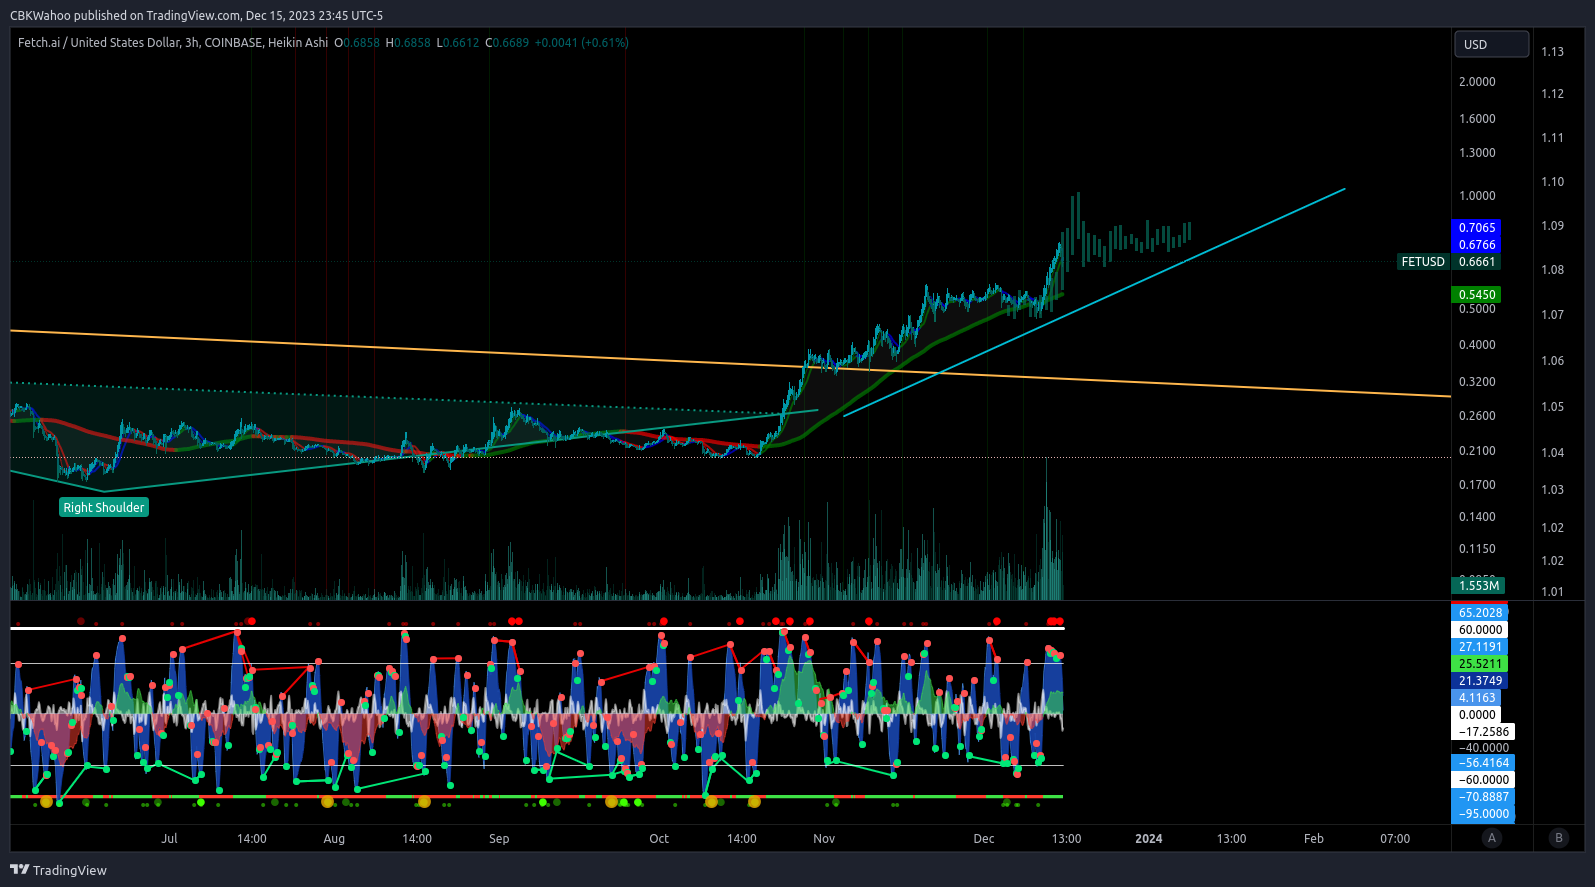Toggle the B scale button
The width and height of the screenshot is (1595, 887).
coord(1558,838)
